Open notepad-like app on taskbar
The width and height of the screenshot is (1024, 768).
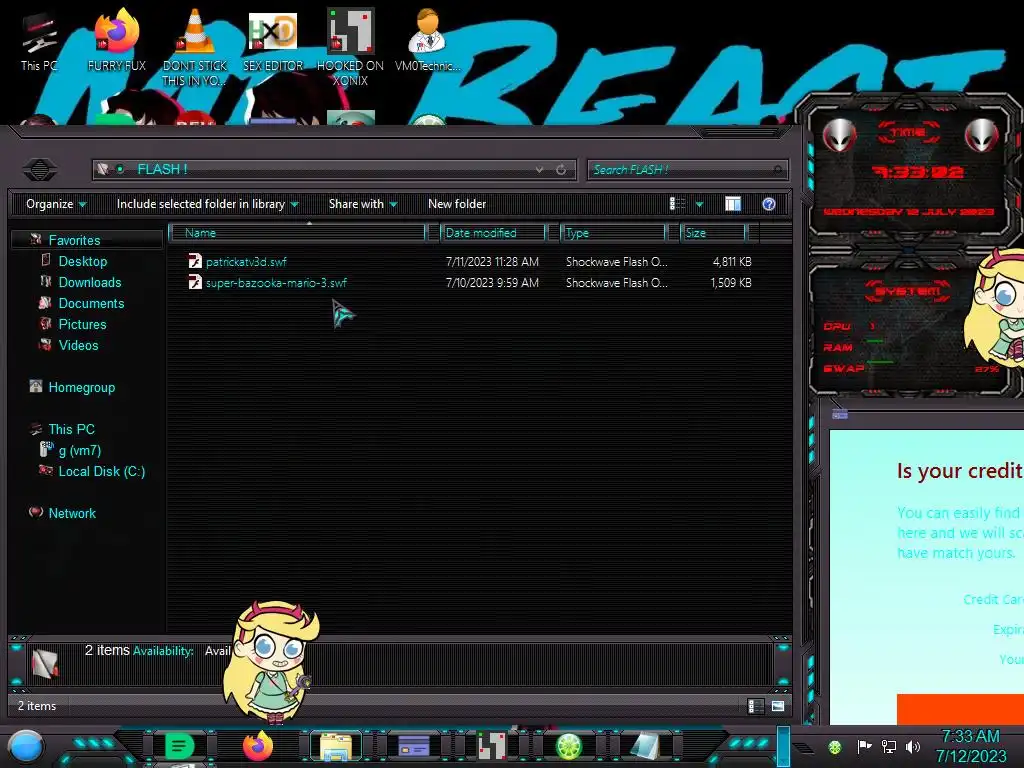(645, 746)
